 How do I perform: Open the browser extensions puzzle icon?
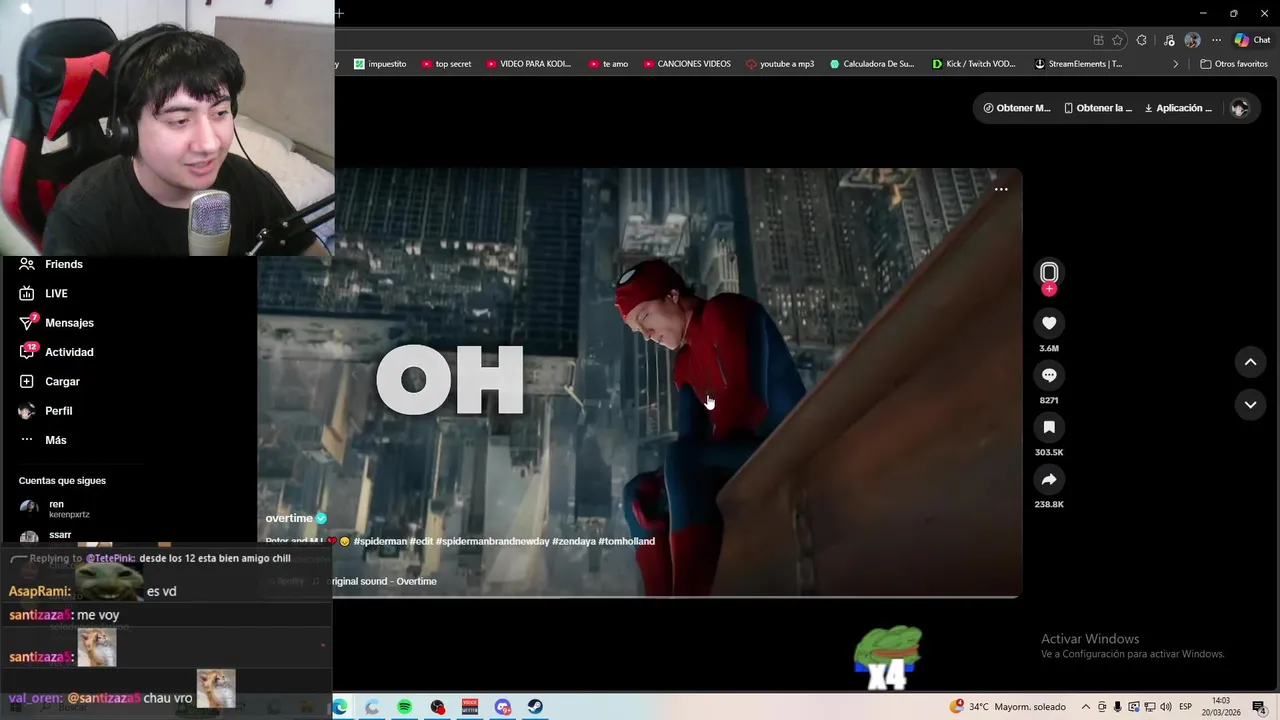[x=1141, y=40]
